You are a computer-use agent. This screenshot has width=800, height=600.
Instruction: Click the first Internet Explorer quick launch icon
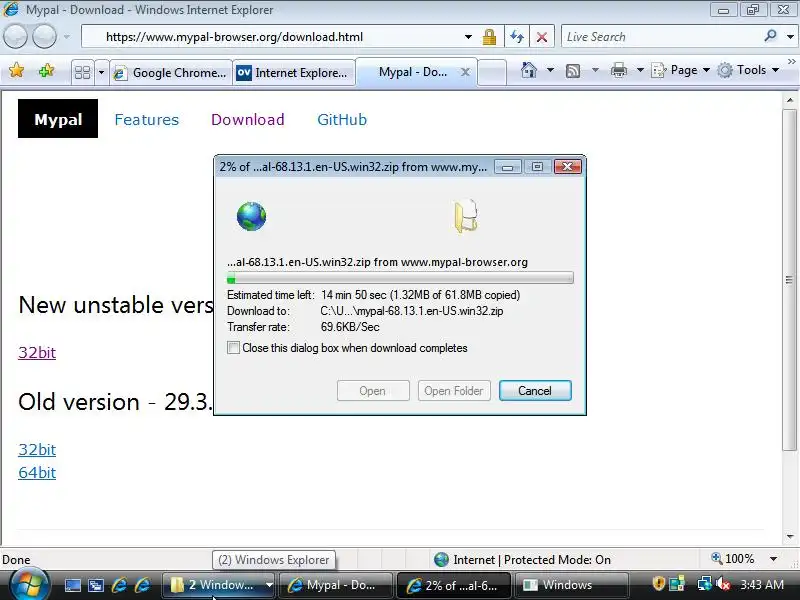[x=119, y=585]
